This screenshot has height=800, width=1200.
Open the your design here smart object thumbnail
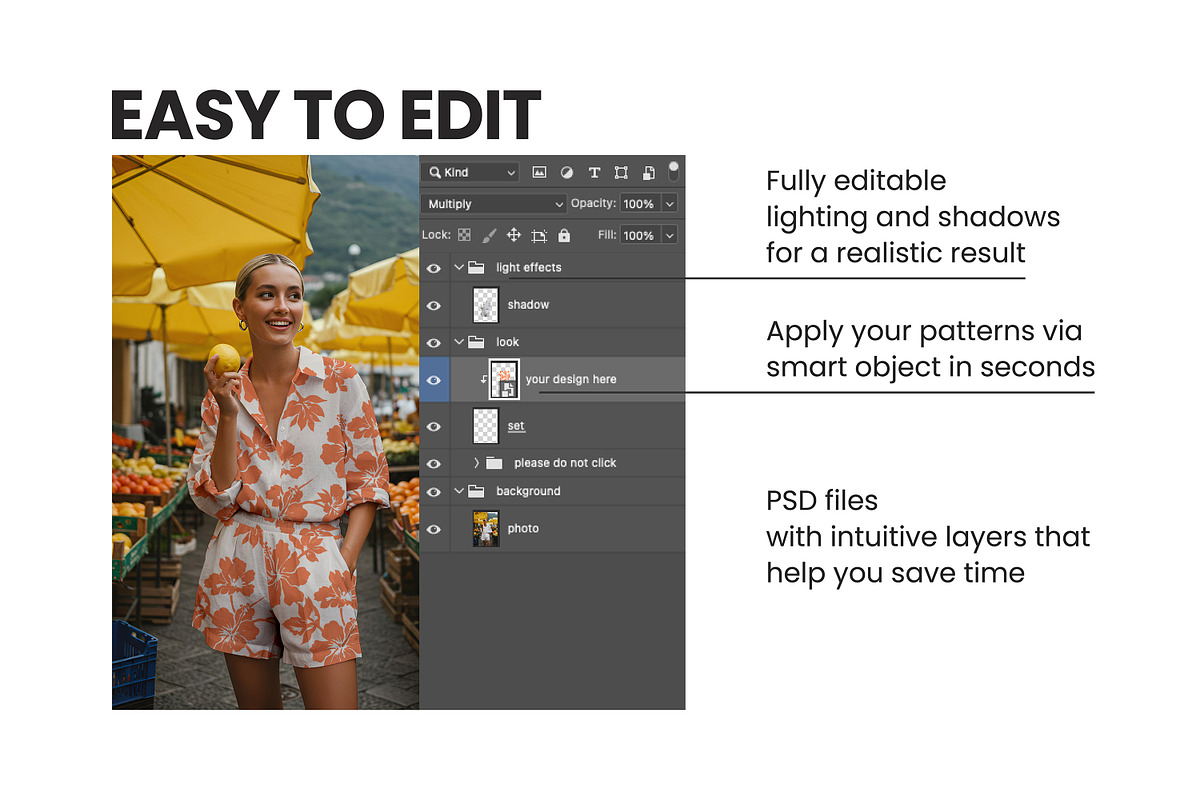(503, 380)
